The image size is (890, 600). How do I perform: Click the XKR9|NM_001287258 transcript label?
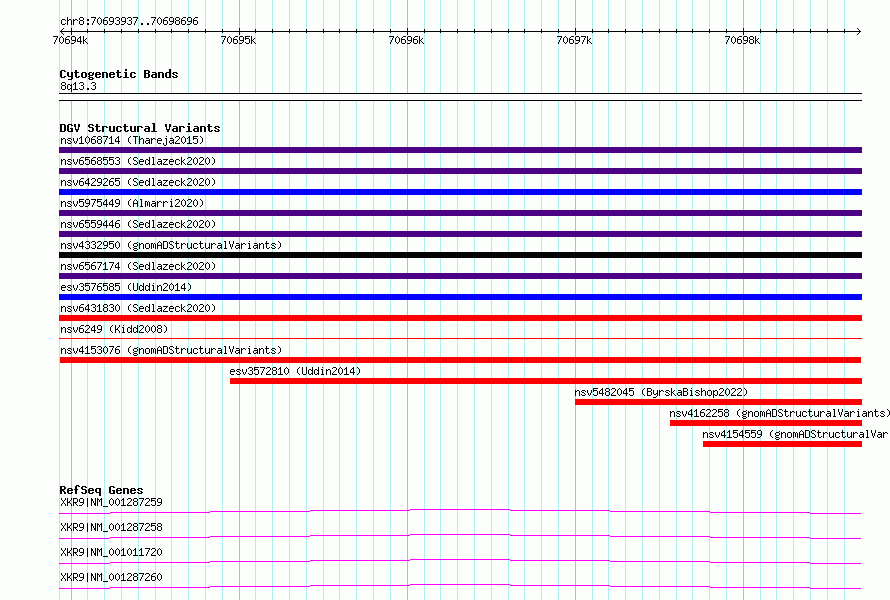pyautogui.click(x=111, y=527)
